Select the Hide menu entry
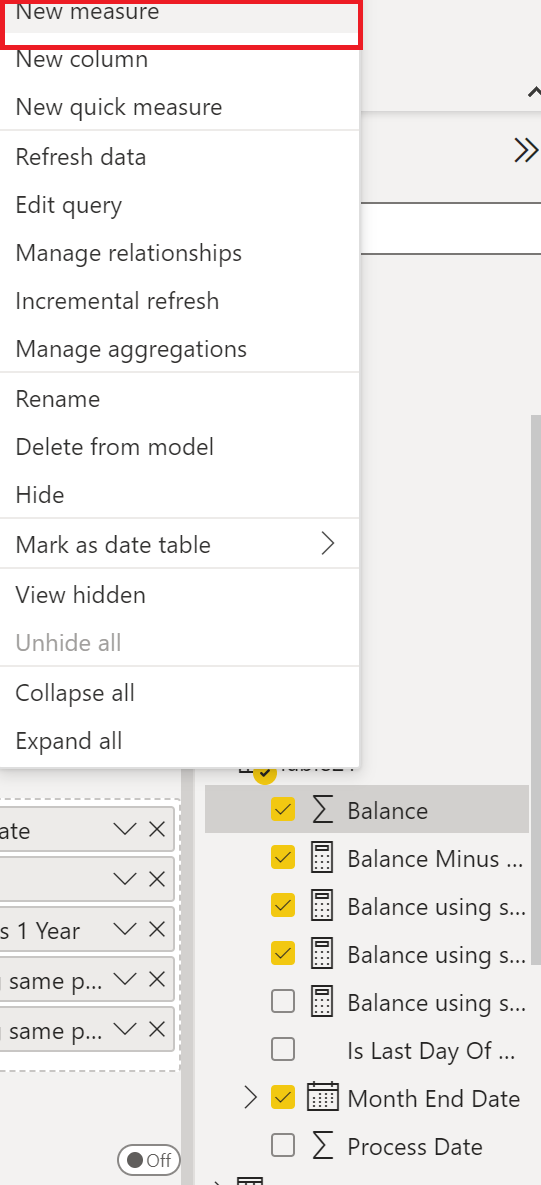 tap(180, 495)
